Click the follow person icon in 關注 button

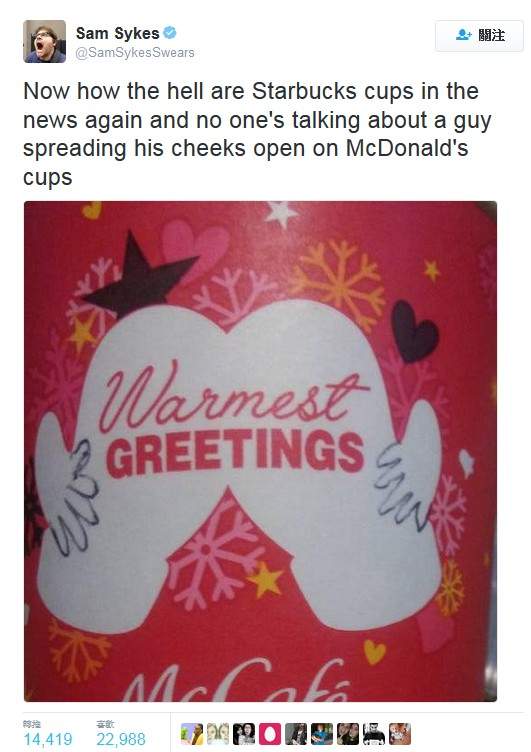[464, 35]
